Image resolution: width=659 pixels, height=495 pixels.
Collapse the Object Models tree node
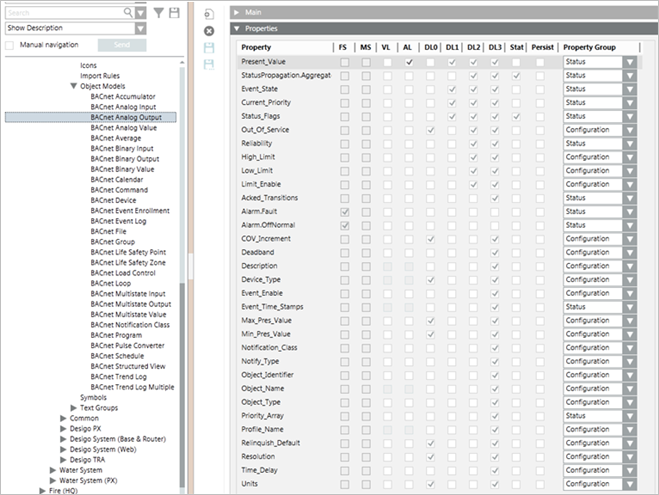pos(74,86)
